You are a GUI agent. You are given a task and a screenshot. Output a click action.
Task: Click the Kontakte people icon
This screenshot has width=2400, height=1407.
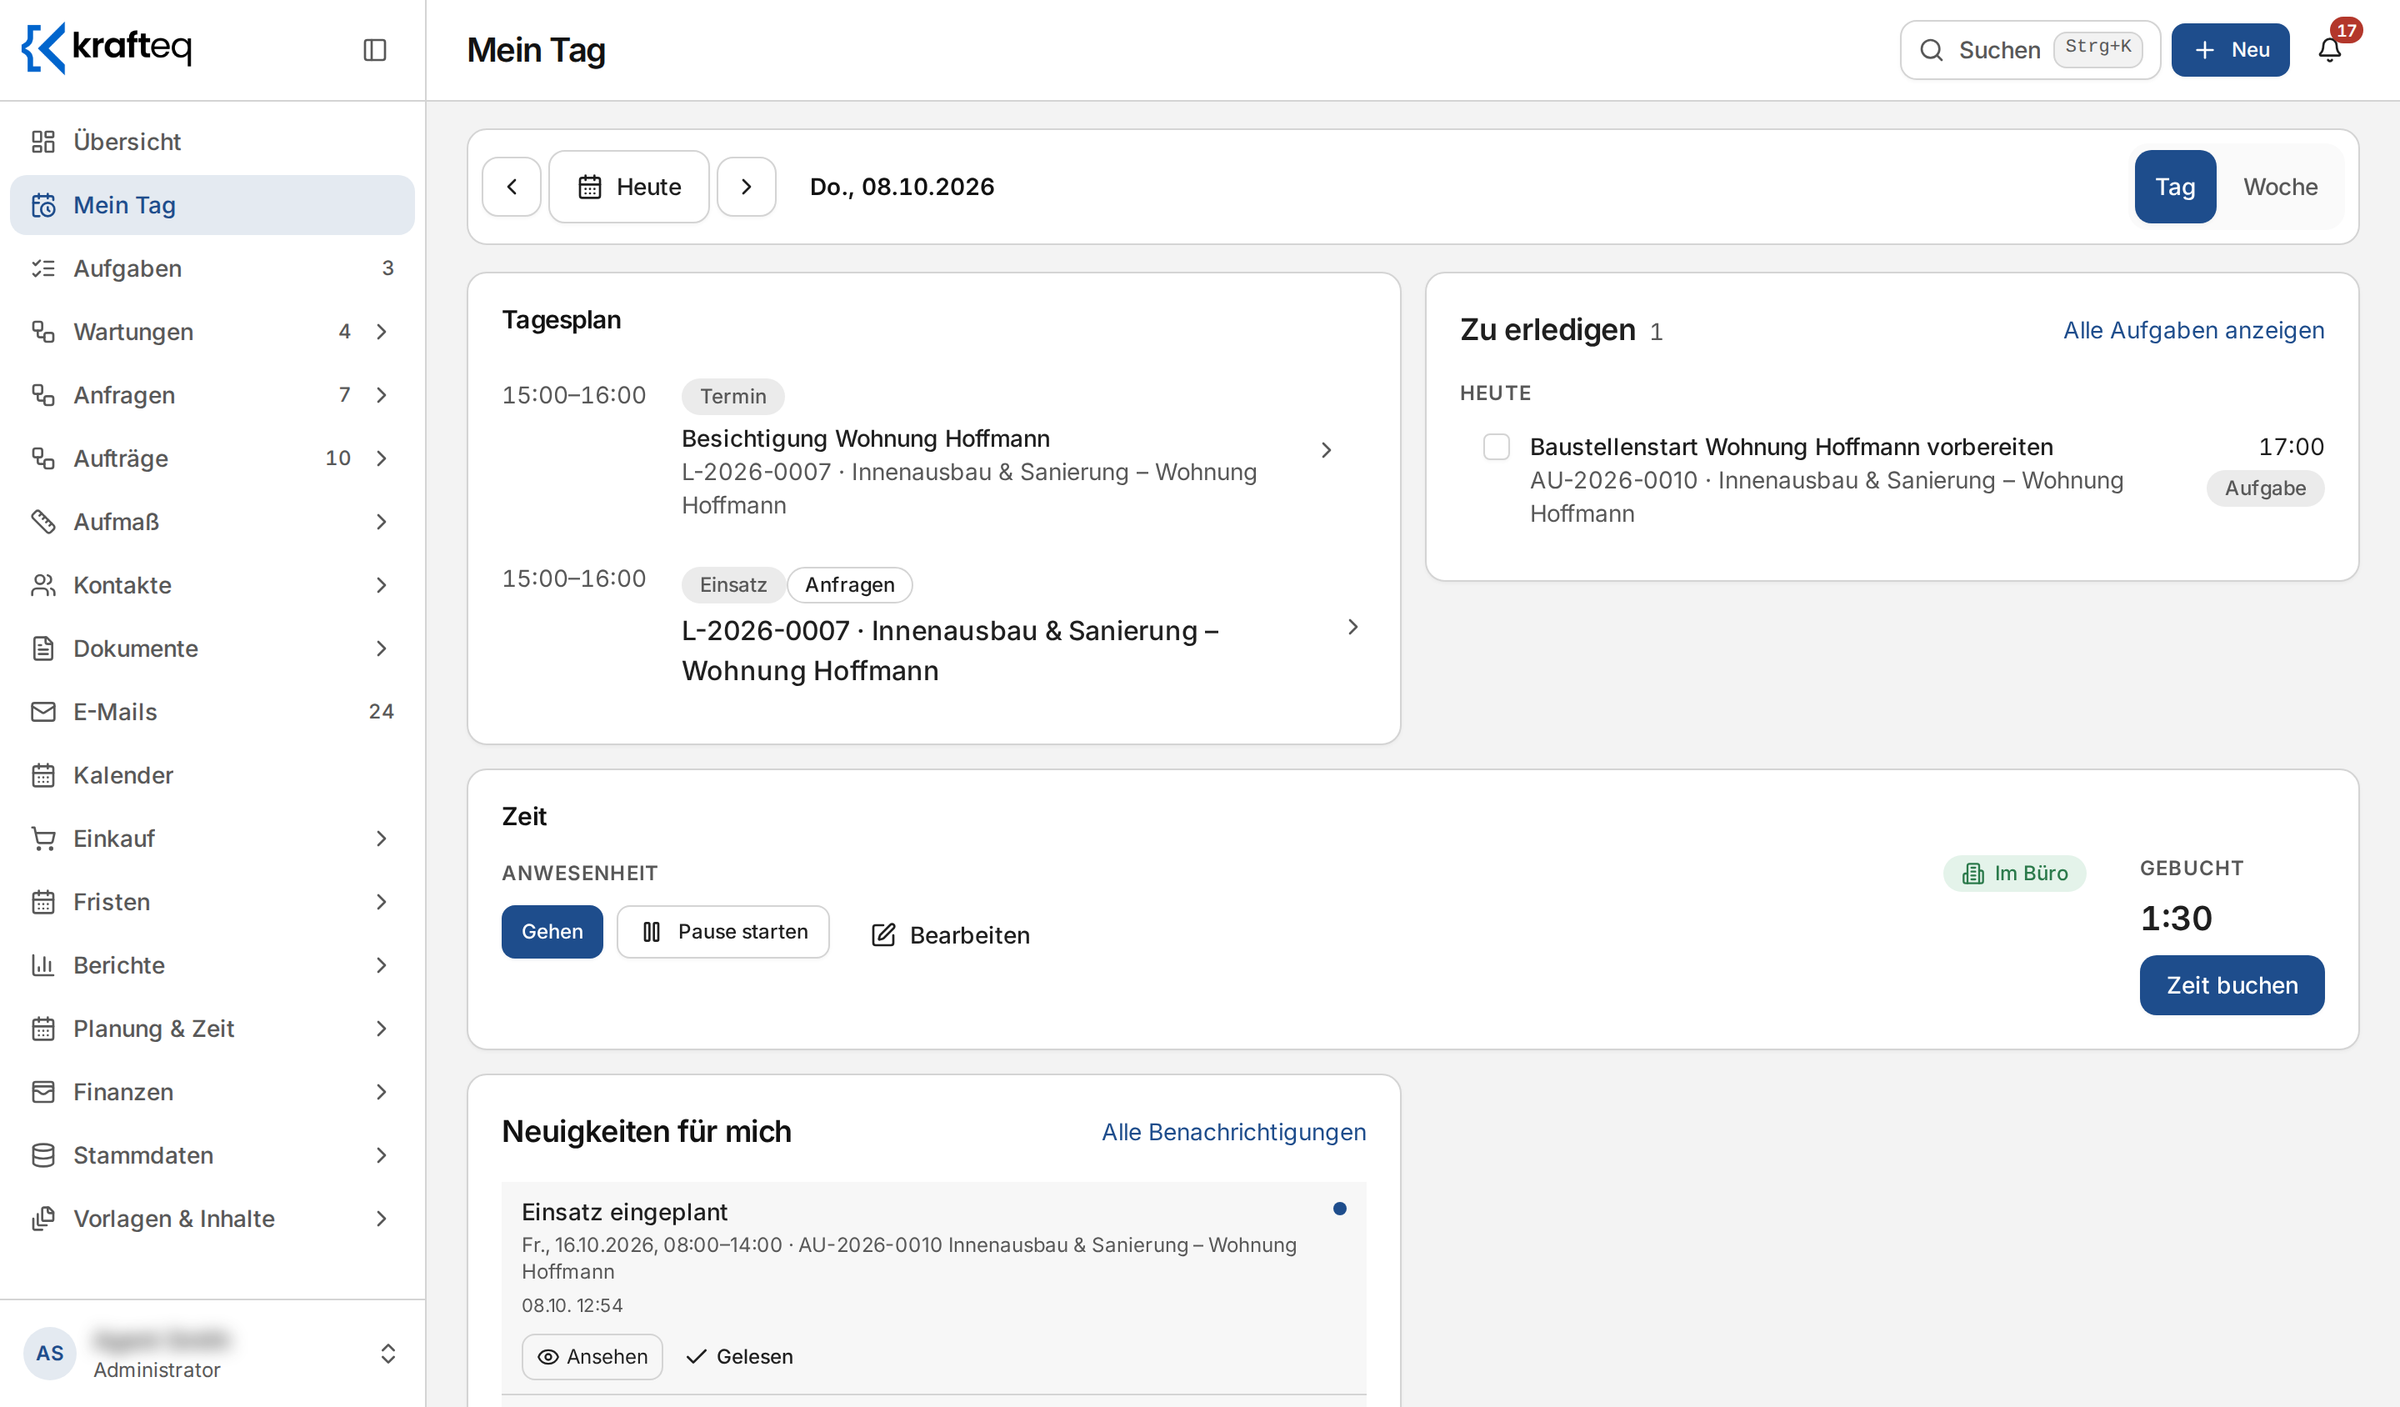click(43, 585)
